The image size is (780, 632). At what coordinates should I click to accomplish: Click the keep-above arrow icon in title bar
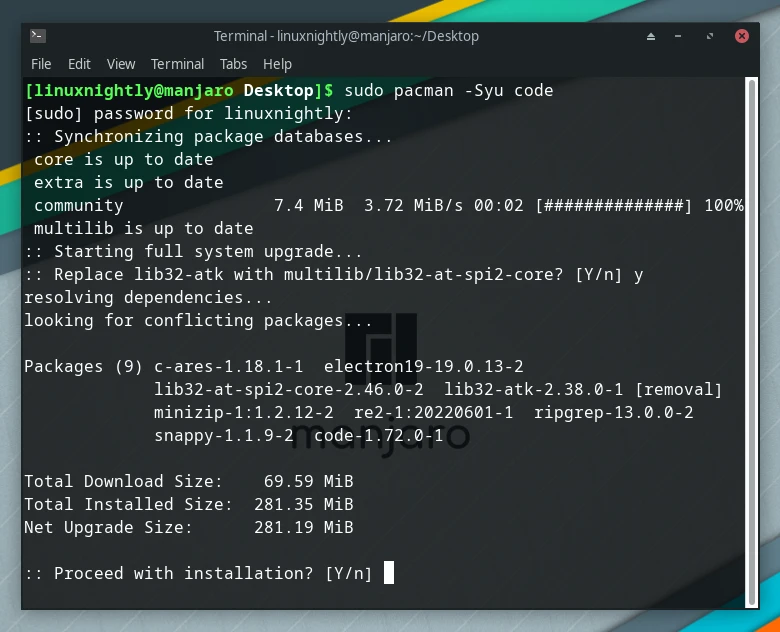click(651, 36)
